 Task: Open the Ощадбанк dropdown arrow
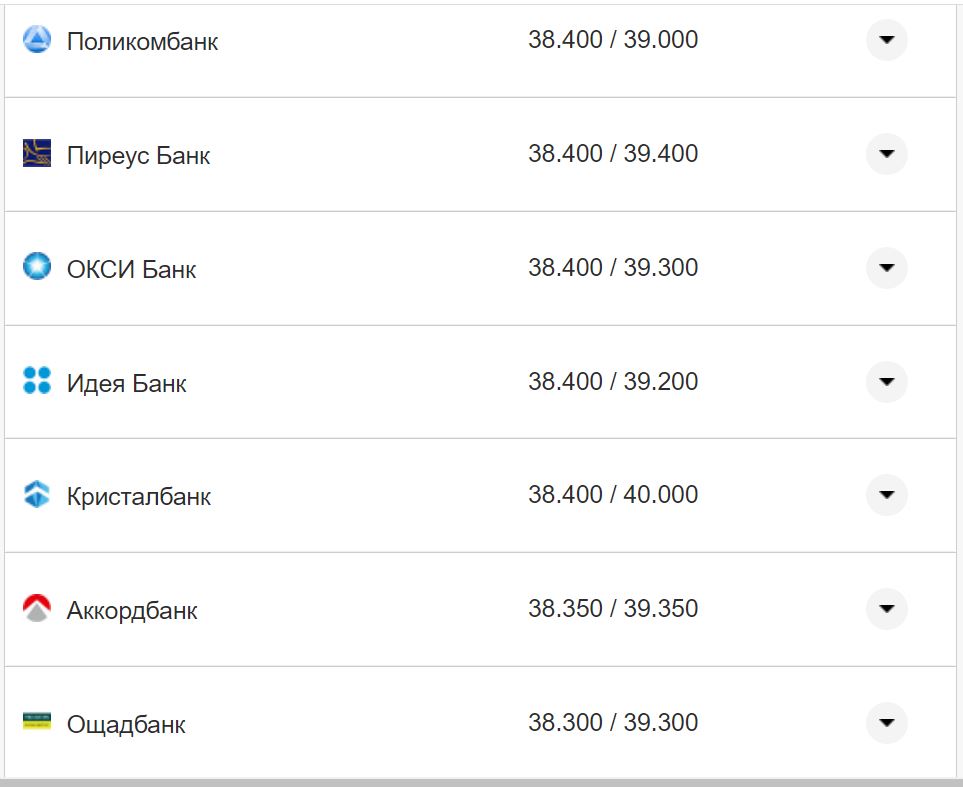[886, 723]
